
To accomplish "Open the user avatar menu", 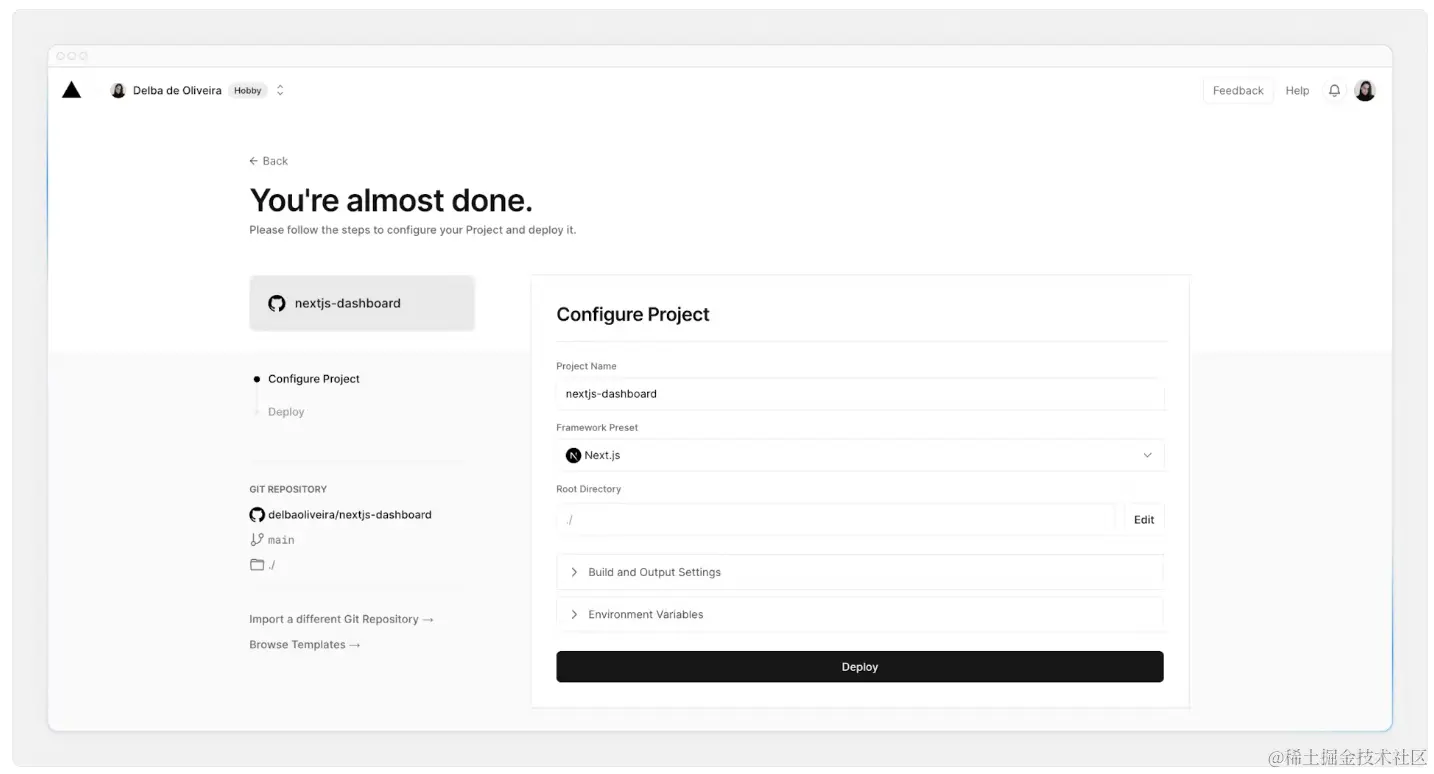I will tap(1365, 90).
